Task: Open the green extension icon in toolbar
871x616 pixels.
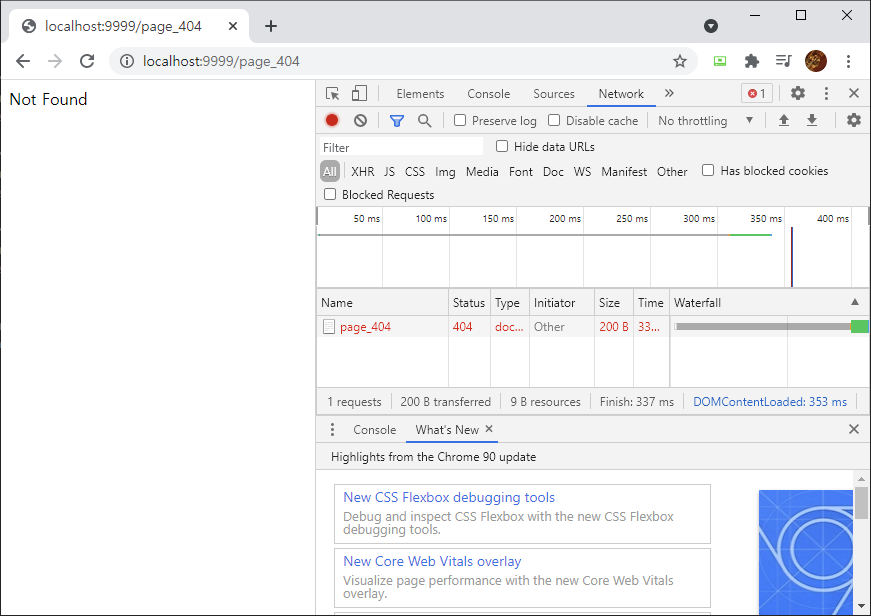Action: (720, 61)
